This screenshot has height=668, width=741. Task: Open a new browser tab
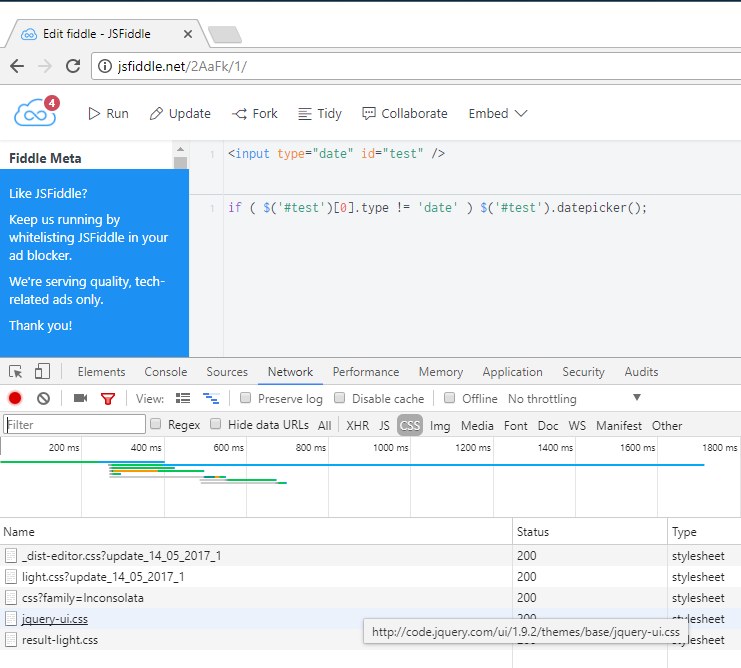tap(225, 34)
